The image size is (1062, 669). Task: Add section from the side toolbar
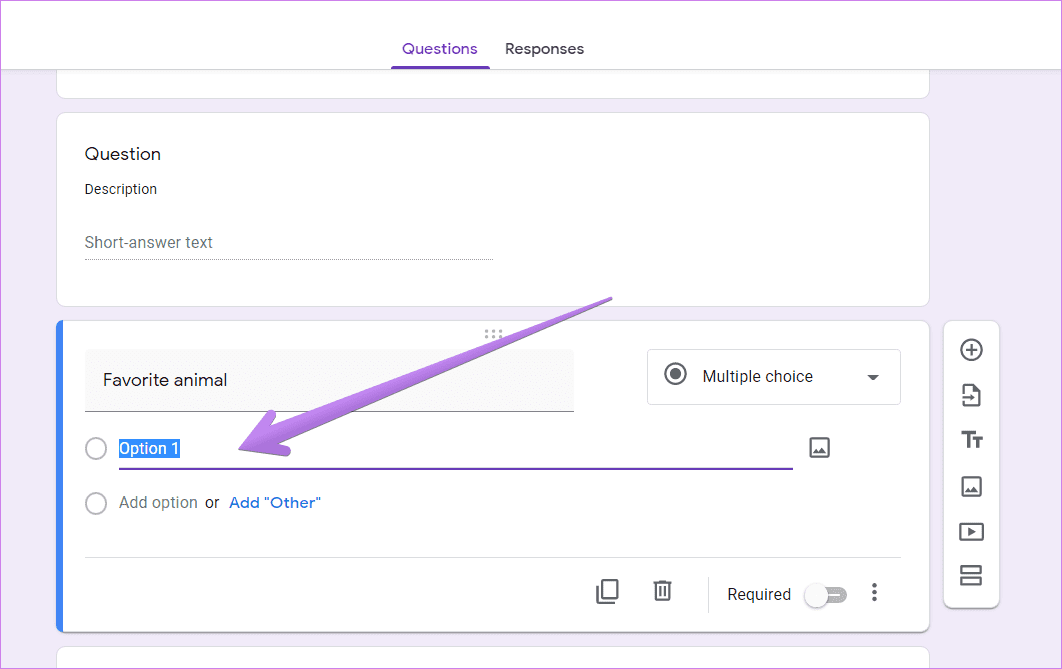(x=971, y=576)
